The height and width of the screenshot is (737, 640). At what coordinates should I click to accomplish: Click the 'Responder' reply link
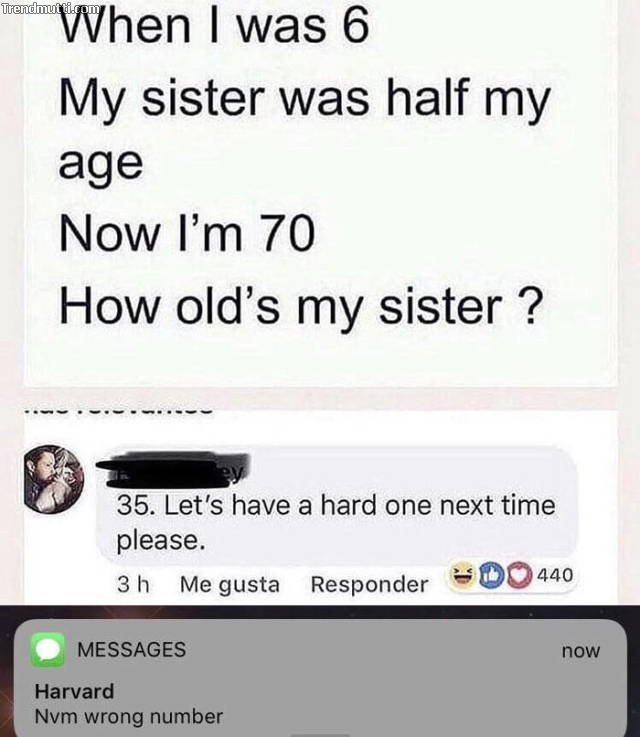[369, 585]
